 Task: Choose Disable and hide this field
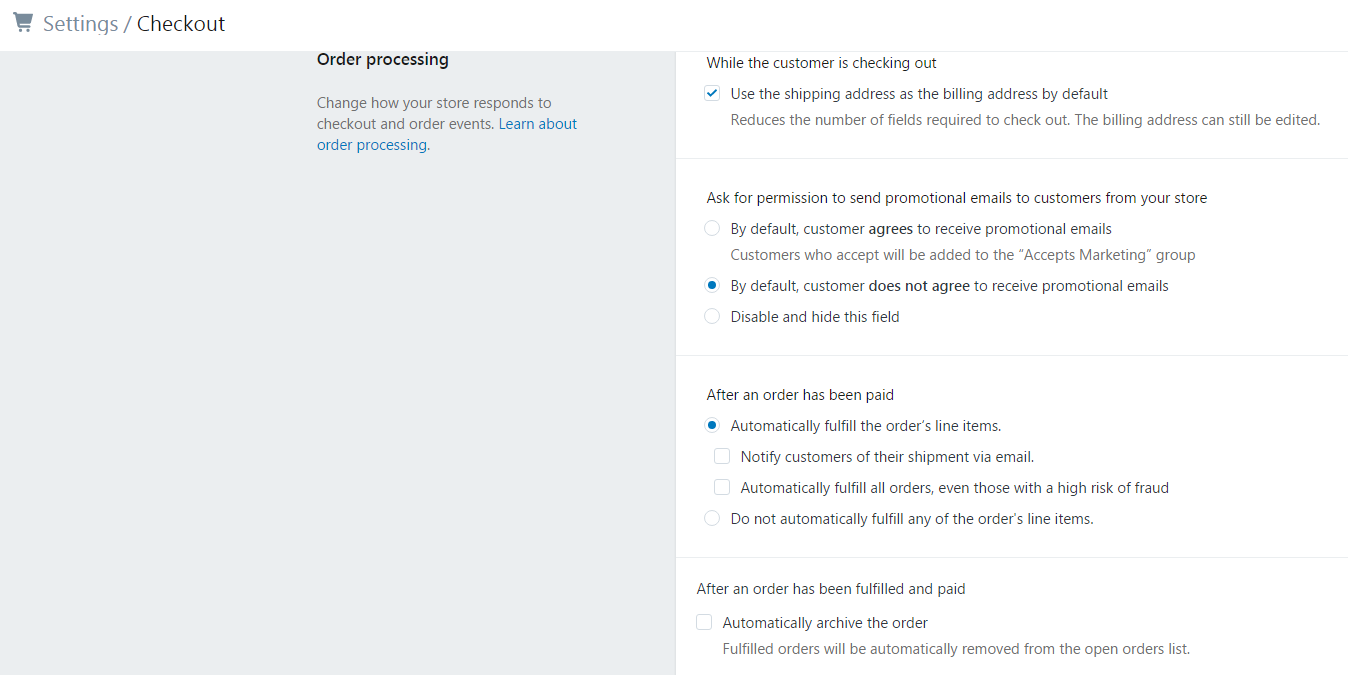pyautogui.click(x=712, y=317)
